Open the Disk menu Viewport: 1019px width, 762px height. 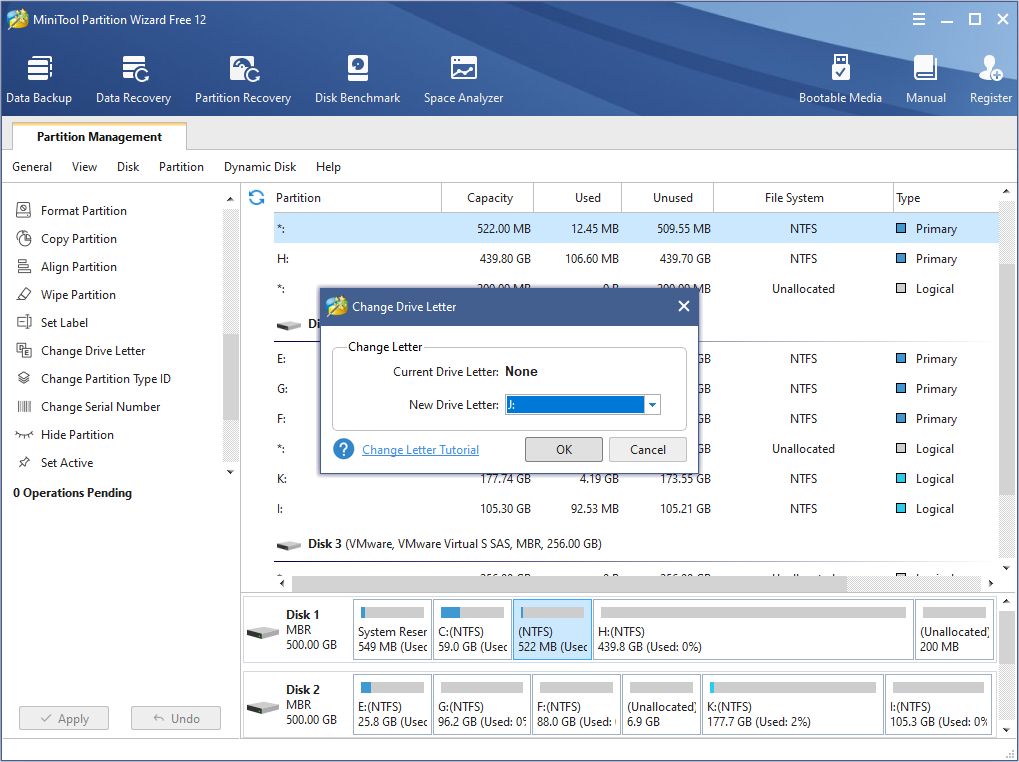128,167
